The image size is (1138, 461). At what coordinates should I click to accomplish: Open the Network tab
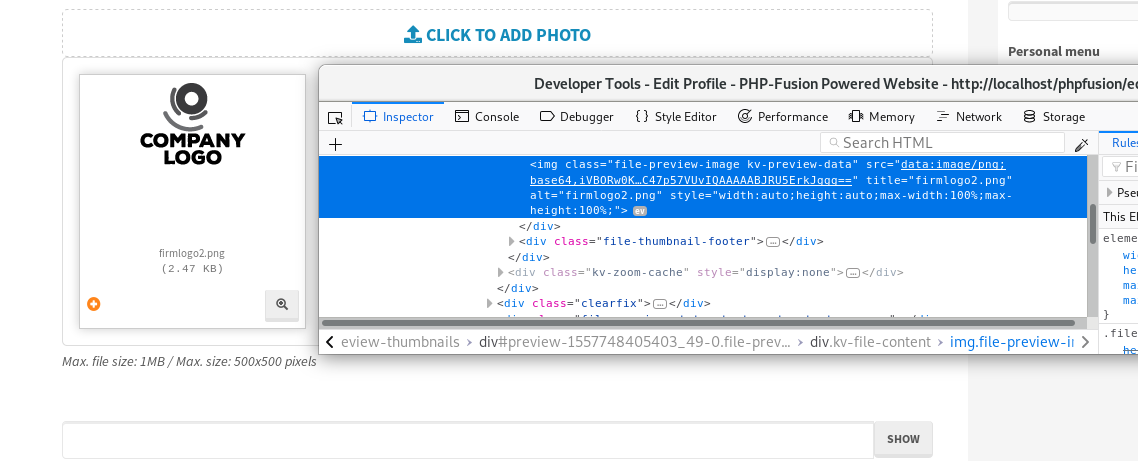tap(969, 117)
